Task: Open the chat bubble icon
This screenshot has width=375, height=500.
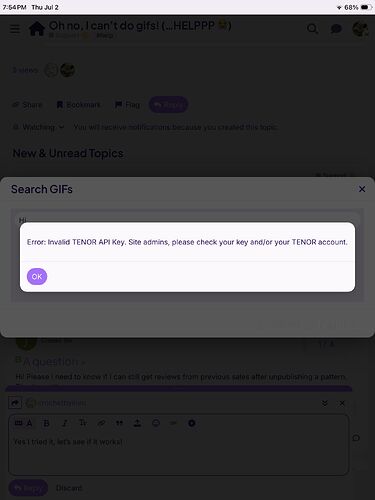Action: pos(336,29)
